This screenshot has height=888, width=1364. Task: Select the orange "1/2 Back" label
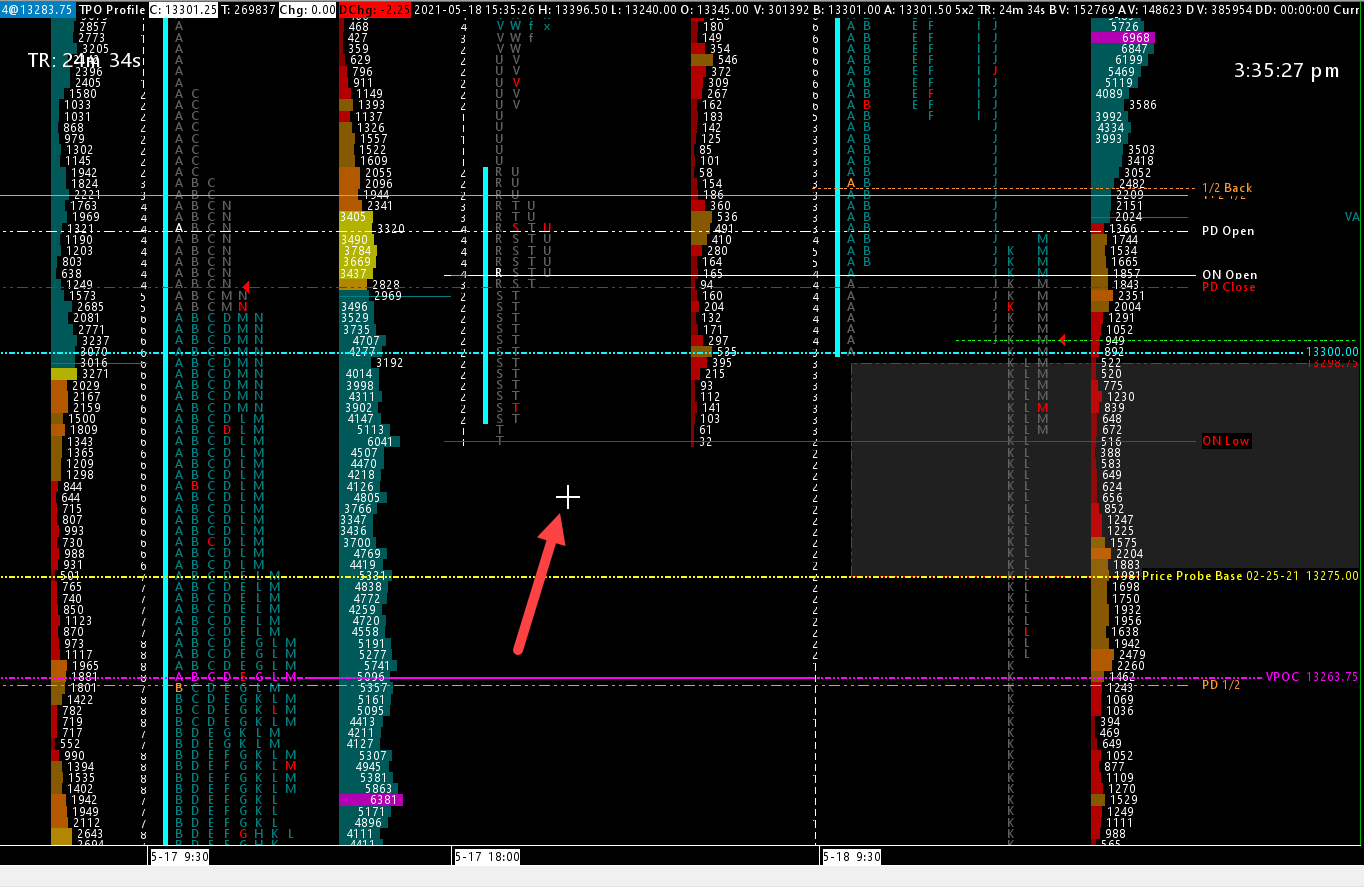(1227, 188)
